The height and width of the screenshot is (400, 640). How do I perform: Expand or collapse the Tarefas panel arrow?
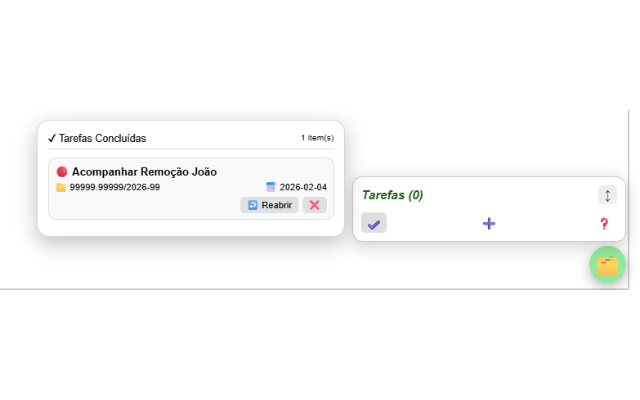point(607,195)
